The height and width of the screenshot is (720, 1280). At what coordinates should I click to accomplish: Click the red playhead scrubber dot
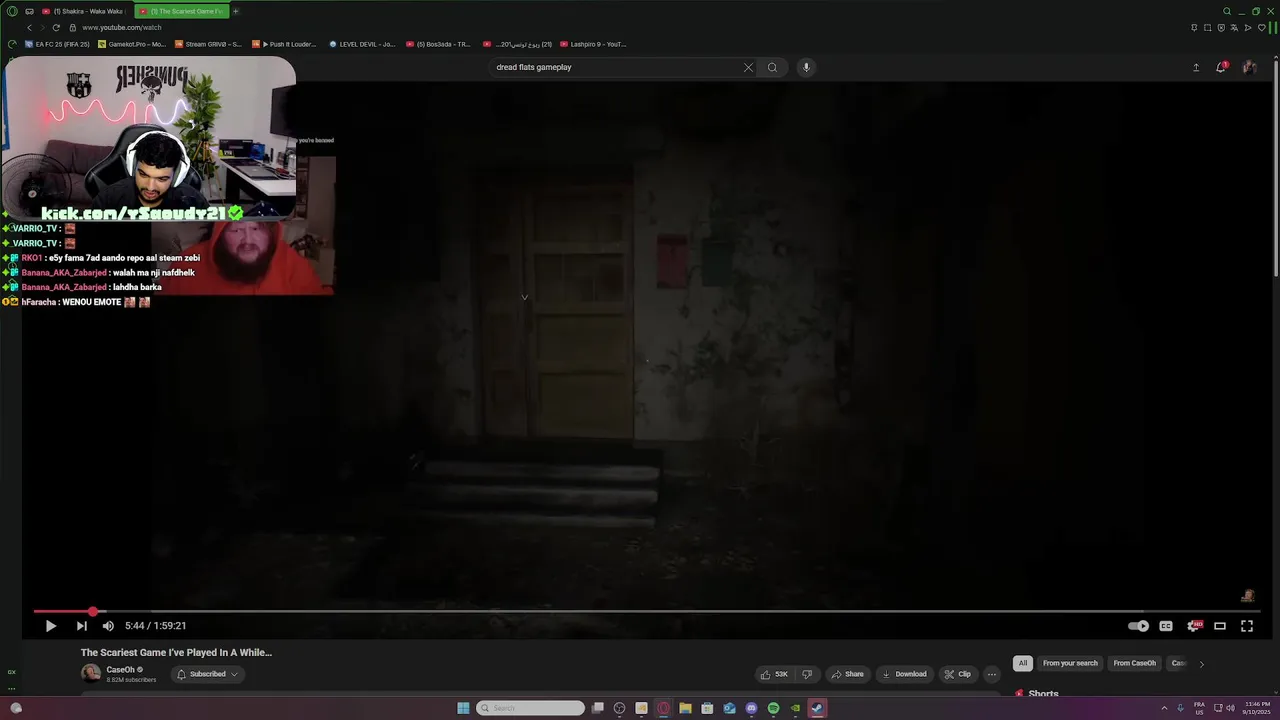tap(93, 611)
